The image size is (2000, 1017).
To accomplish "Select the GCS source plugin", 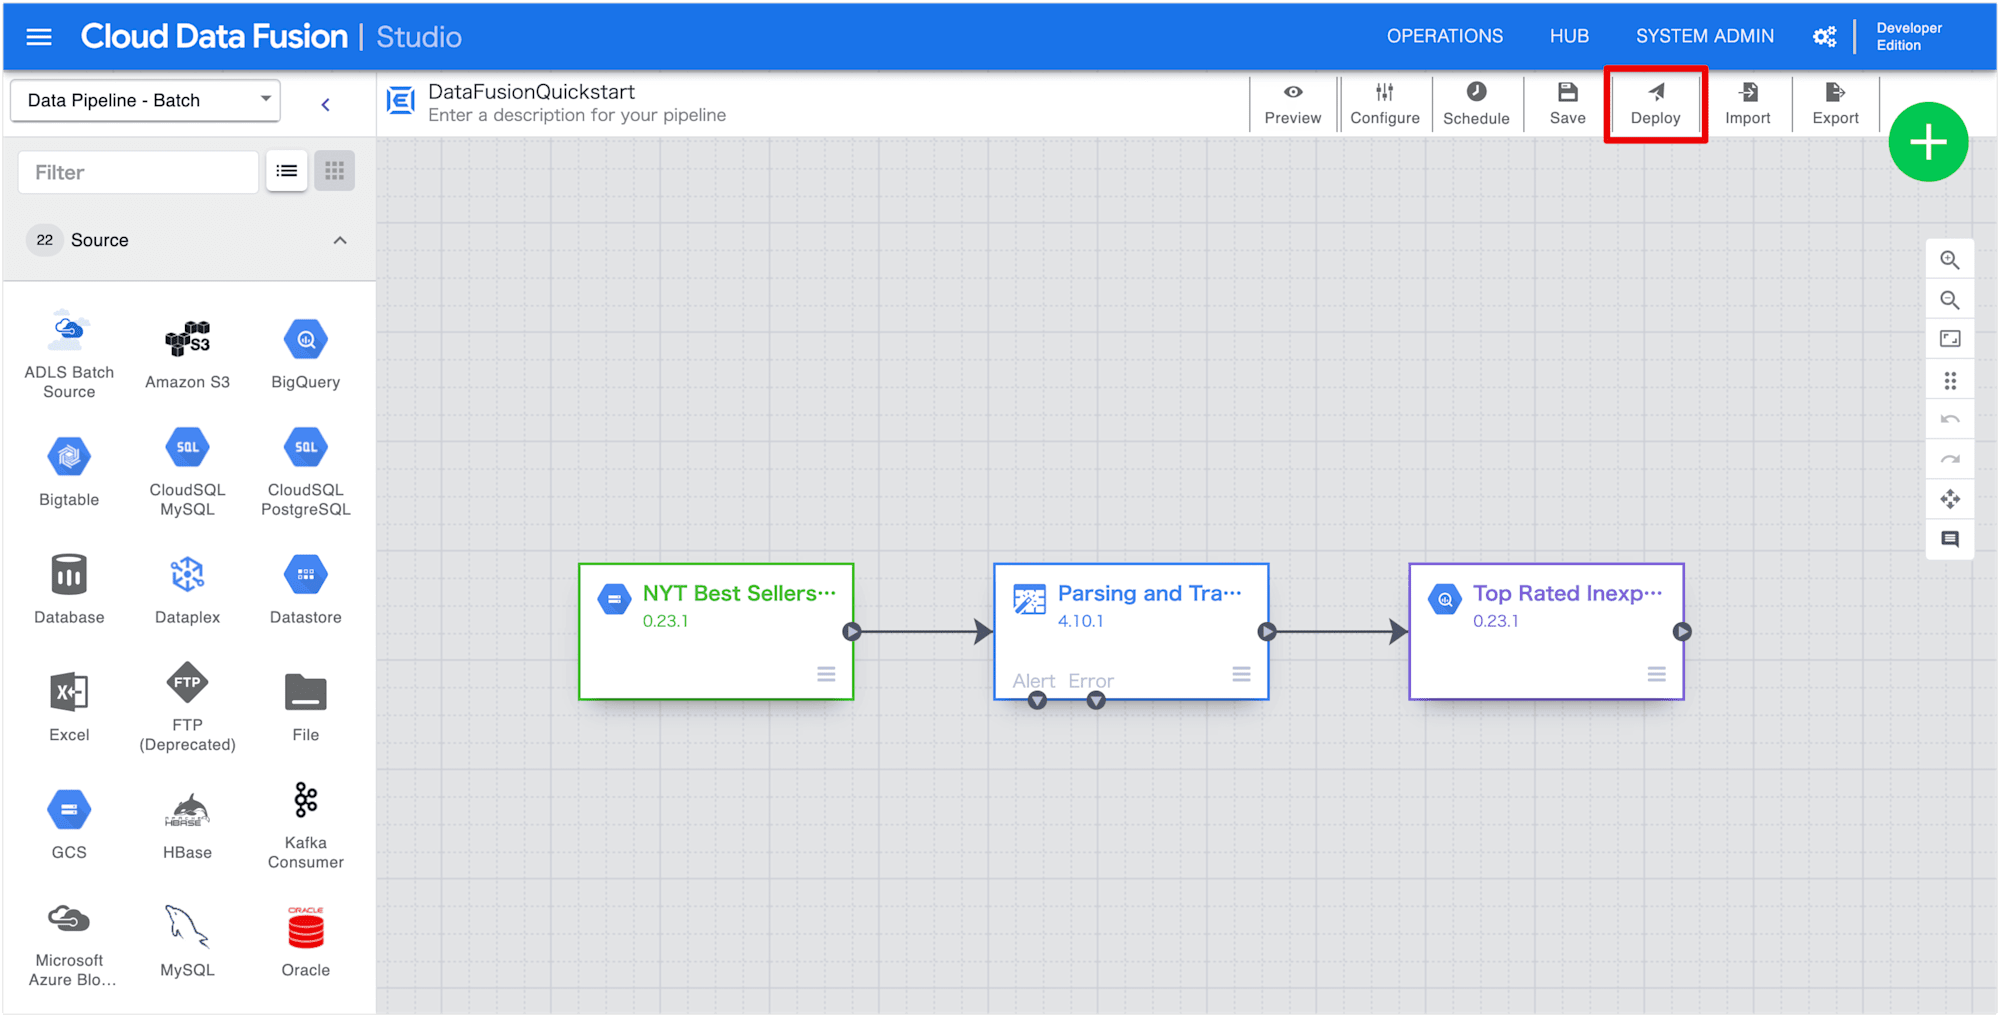I will (x=69, y=825).
